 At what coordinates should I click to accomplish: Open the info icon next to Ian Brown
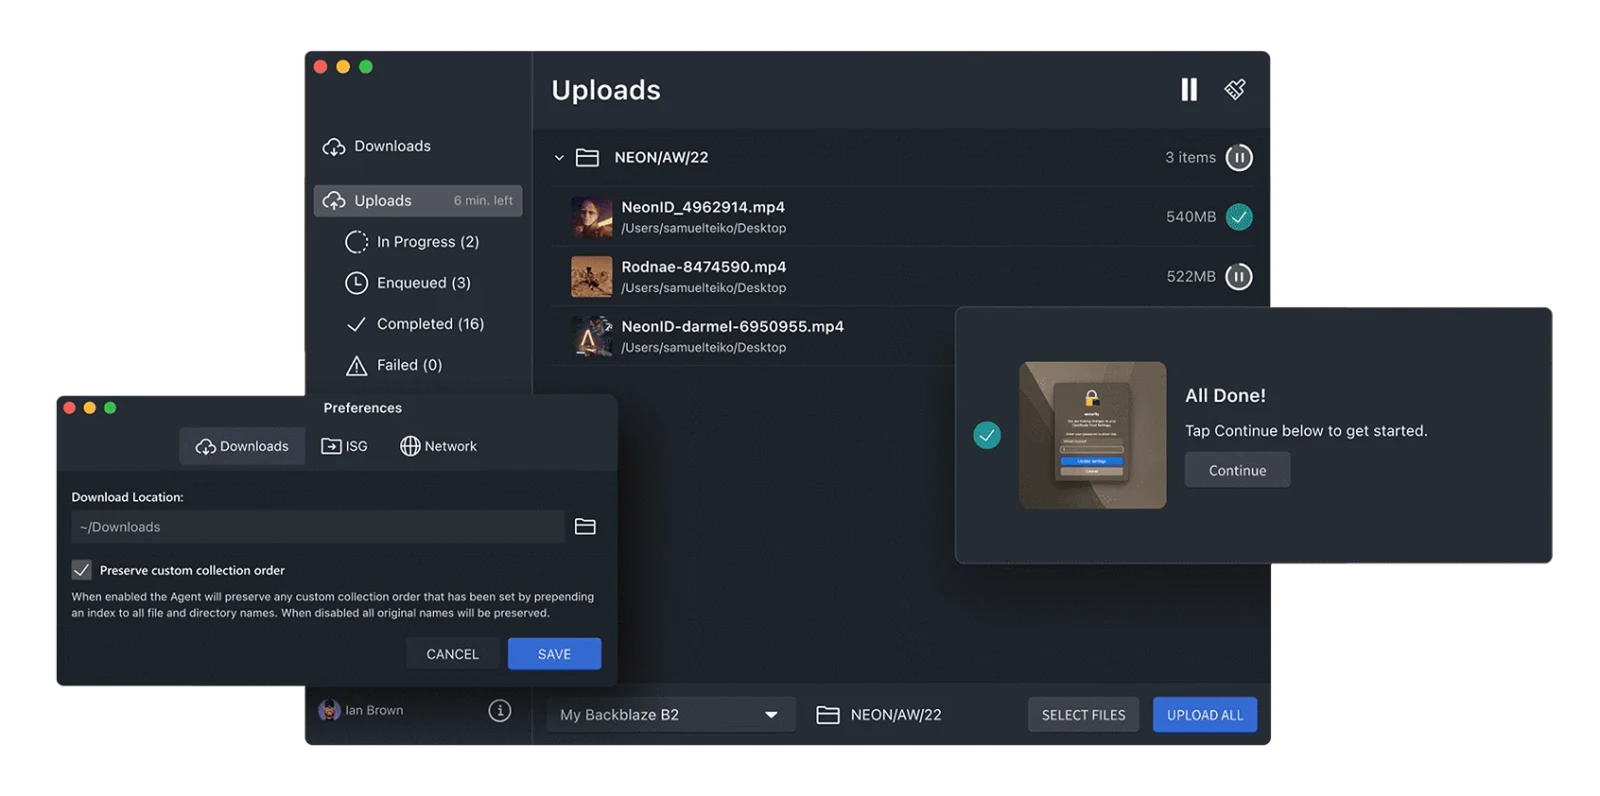pos(500,711)
